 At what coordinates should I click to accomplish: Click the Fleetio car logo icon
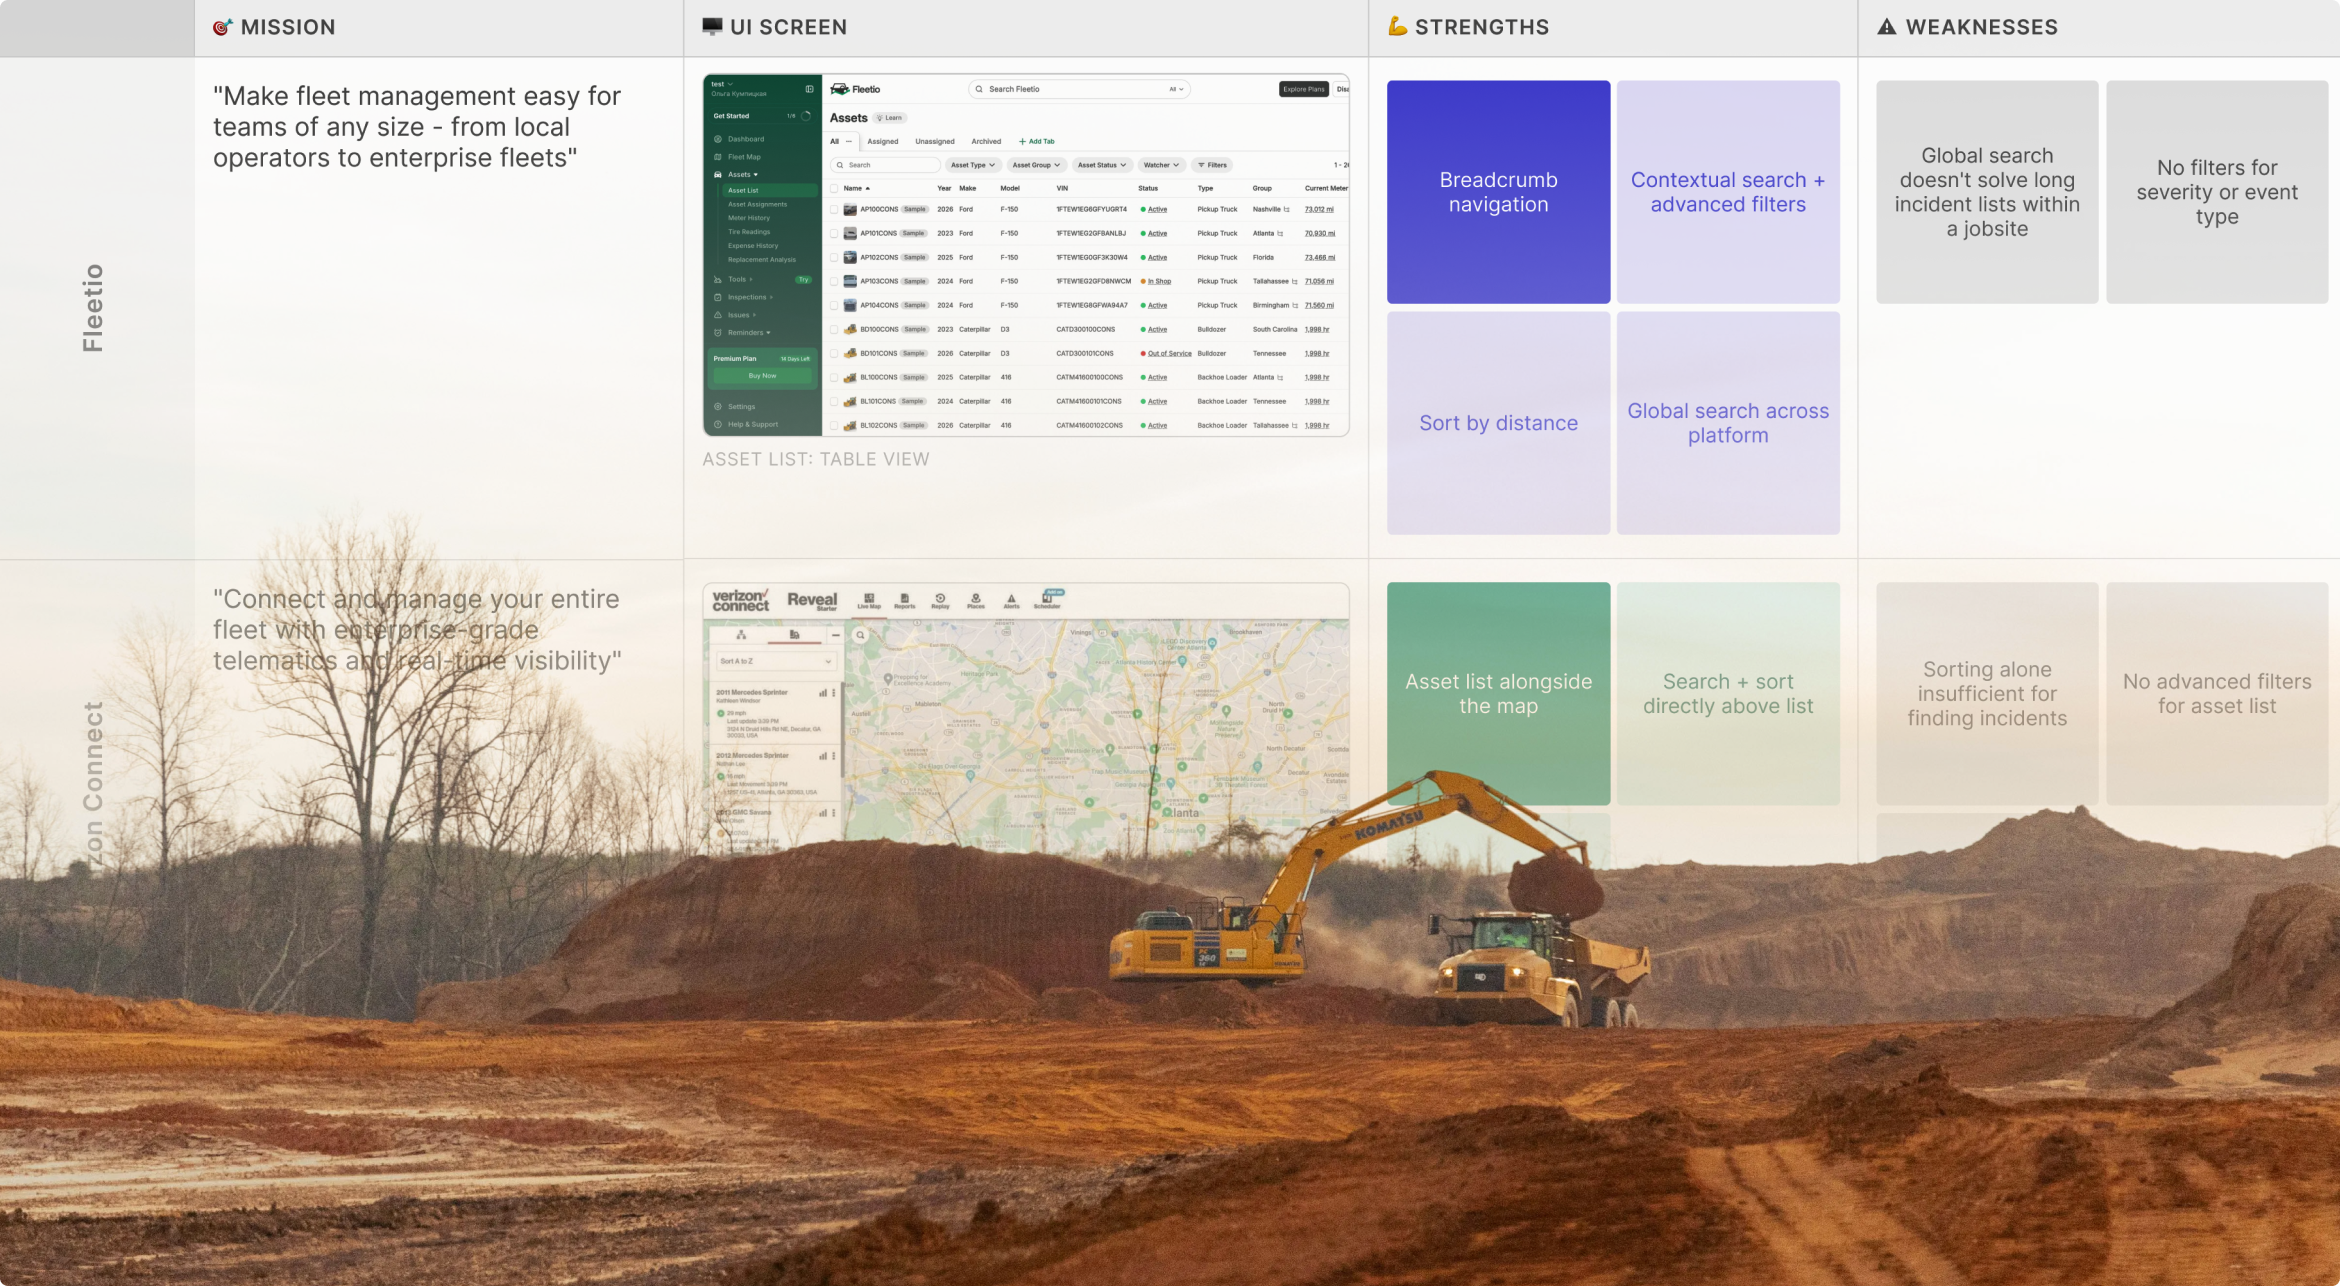point(839,89)
